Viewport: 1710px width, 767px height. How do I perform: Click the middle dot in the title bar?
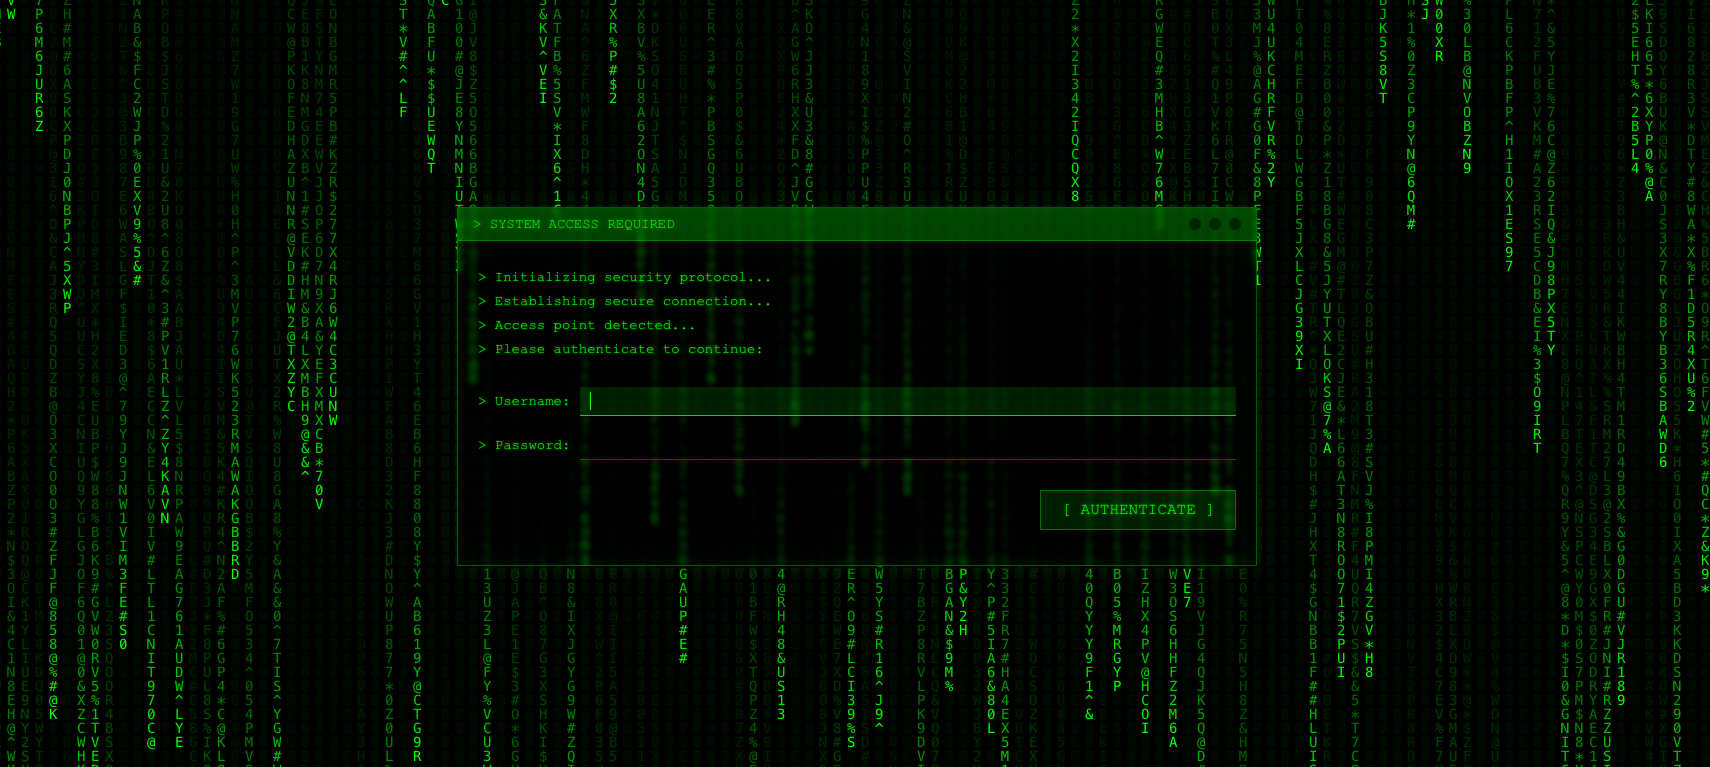pyautogui.click(x=1214, y=224)
